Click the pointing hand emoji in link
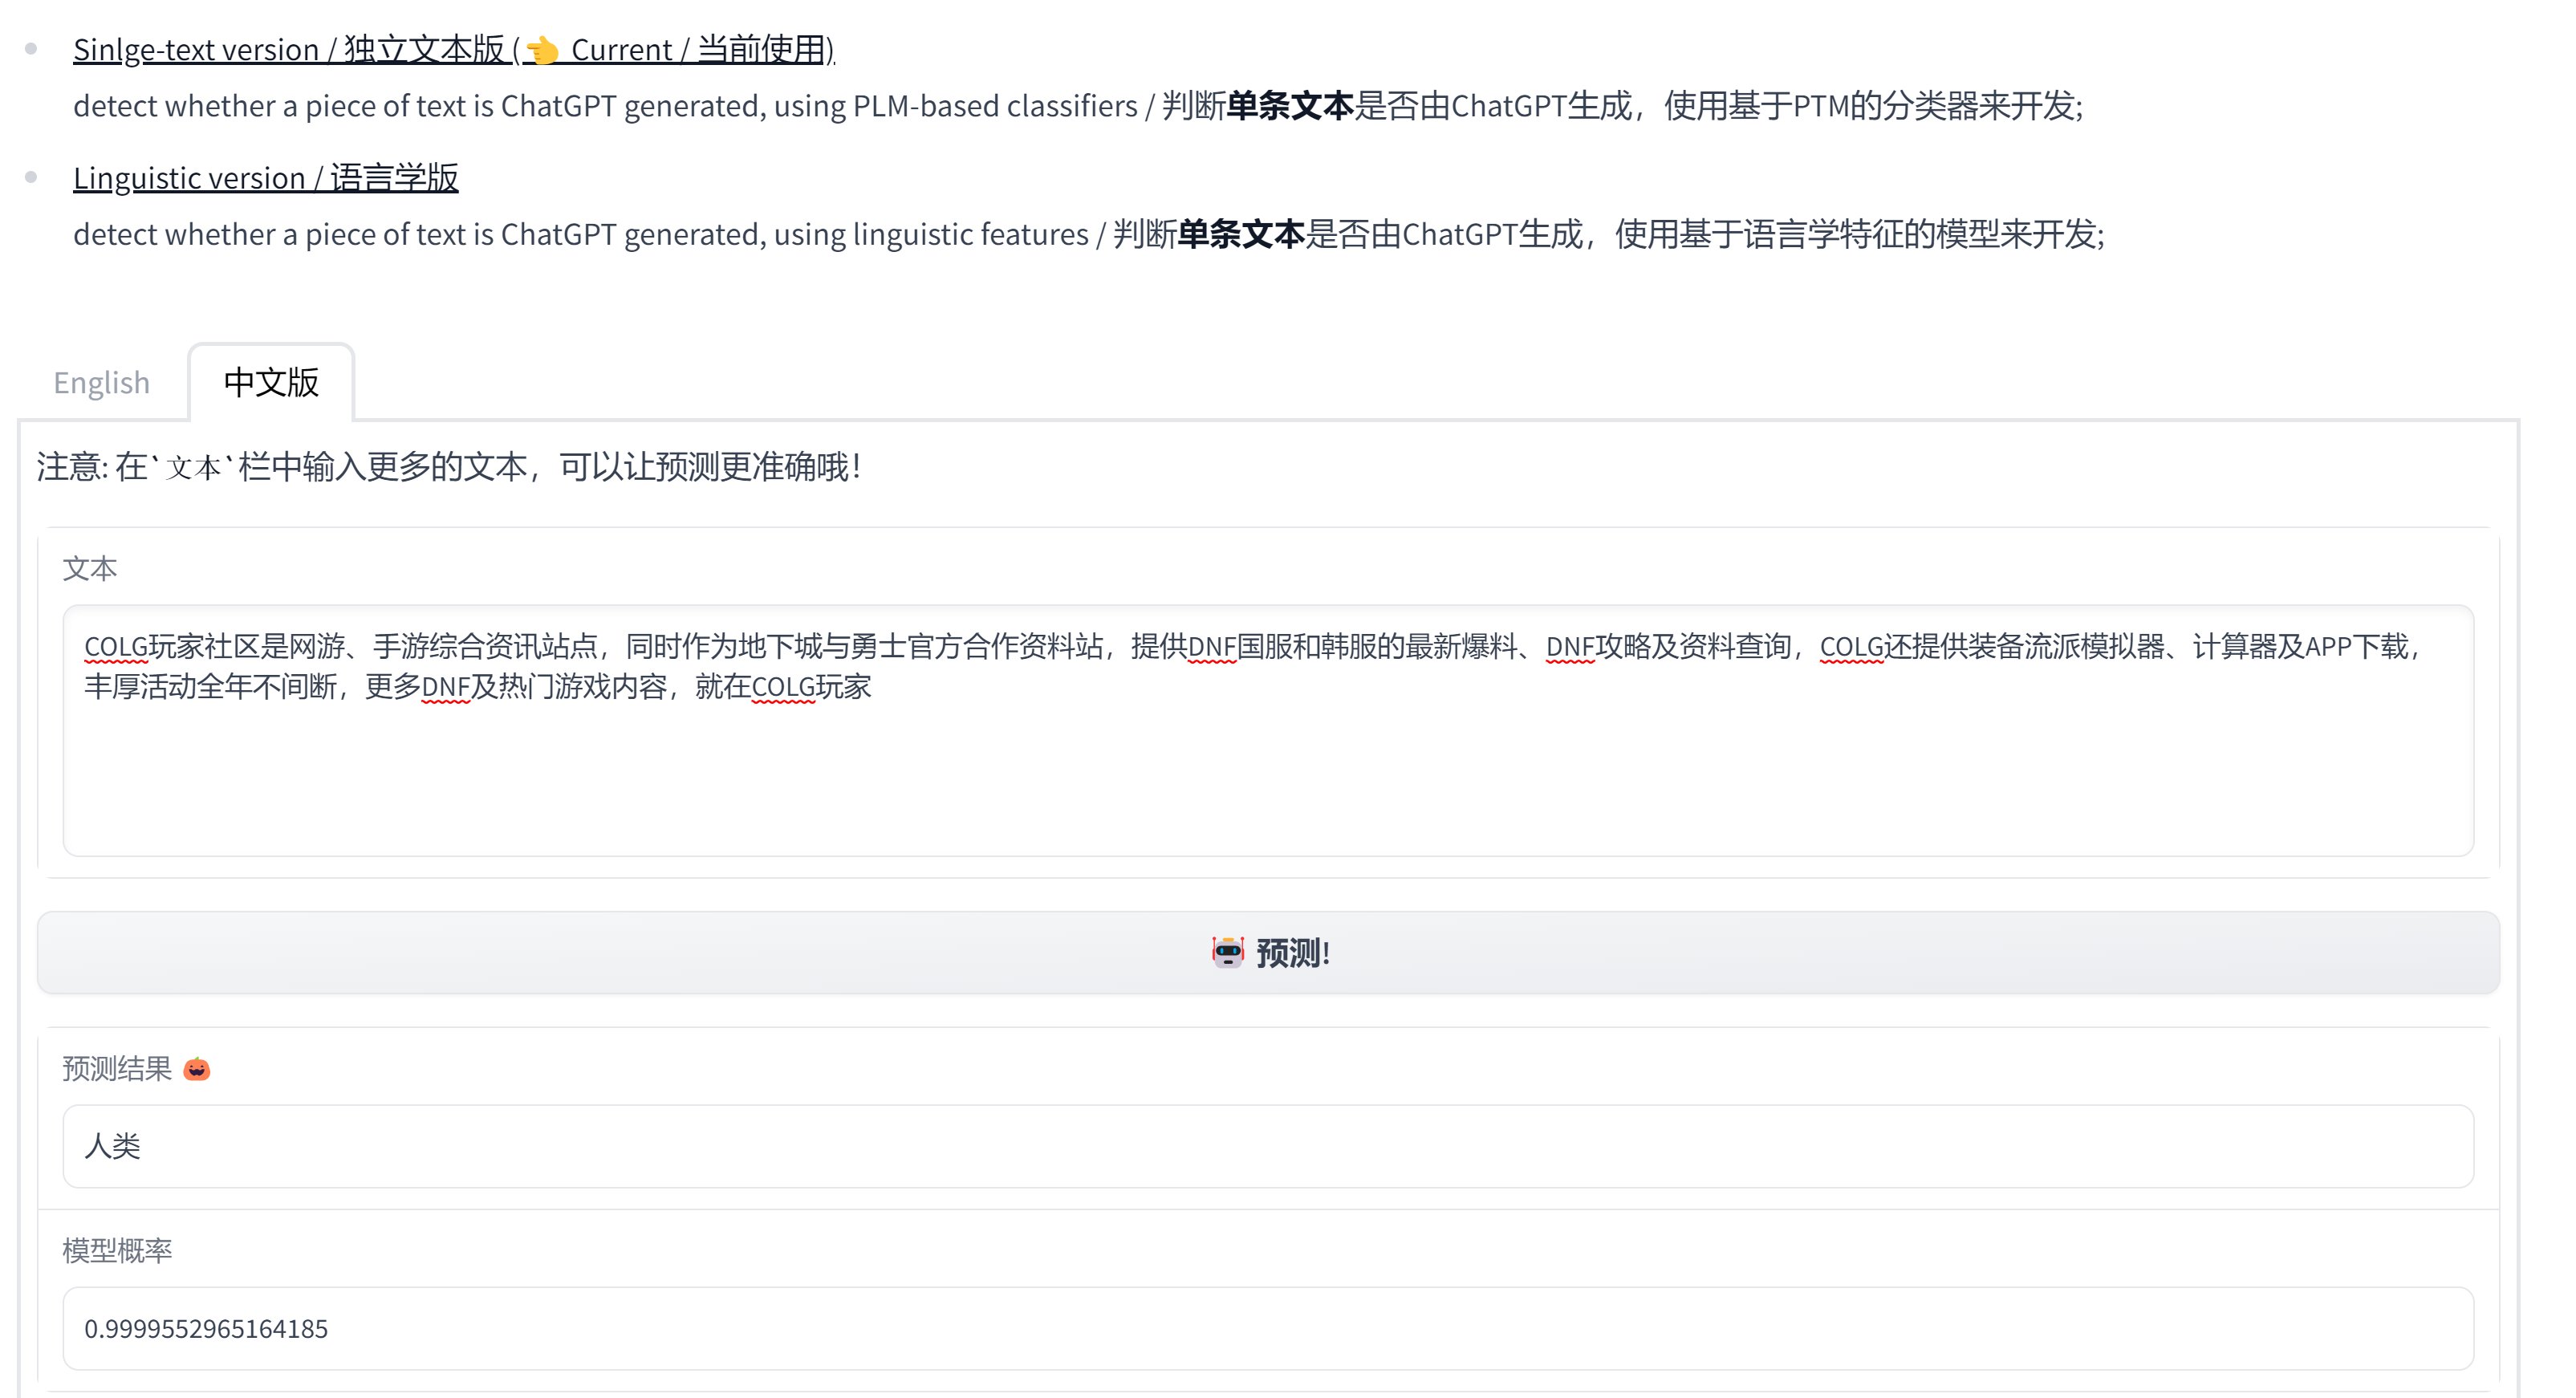The width and height of the screenshot is (2576, 1398). click(542, 50)
